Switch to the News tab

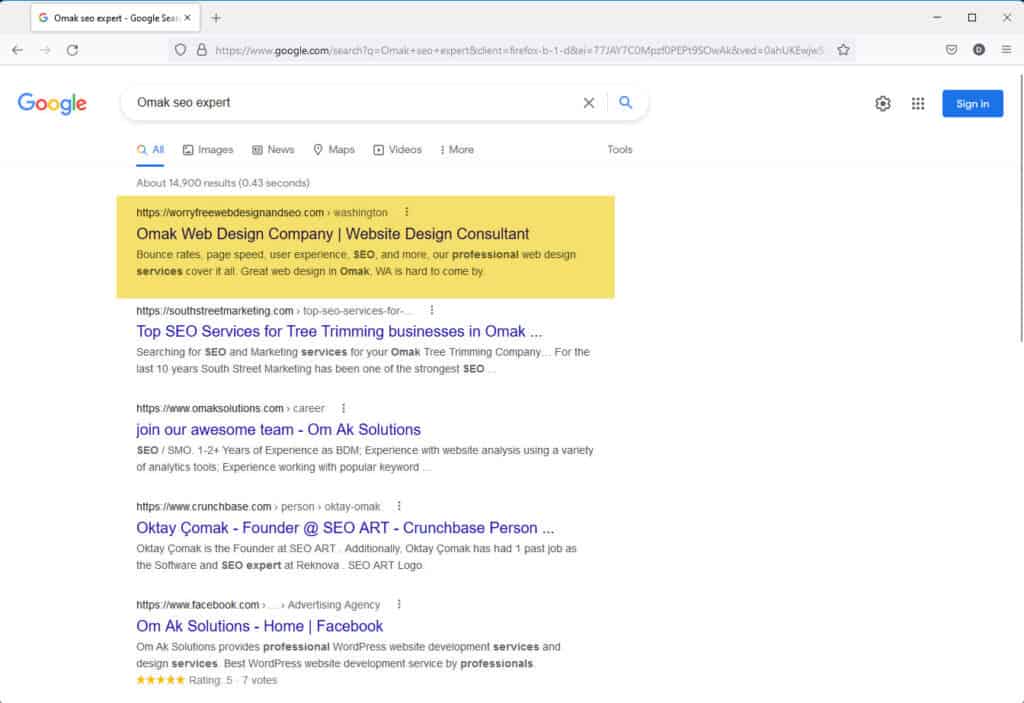[x=273, y=150]
